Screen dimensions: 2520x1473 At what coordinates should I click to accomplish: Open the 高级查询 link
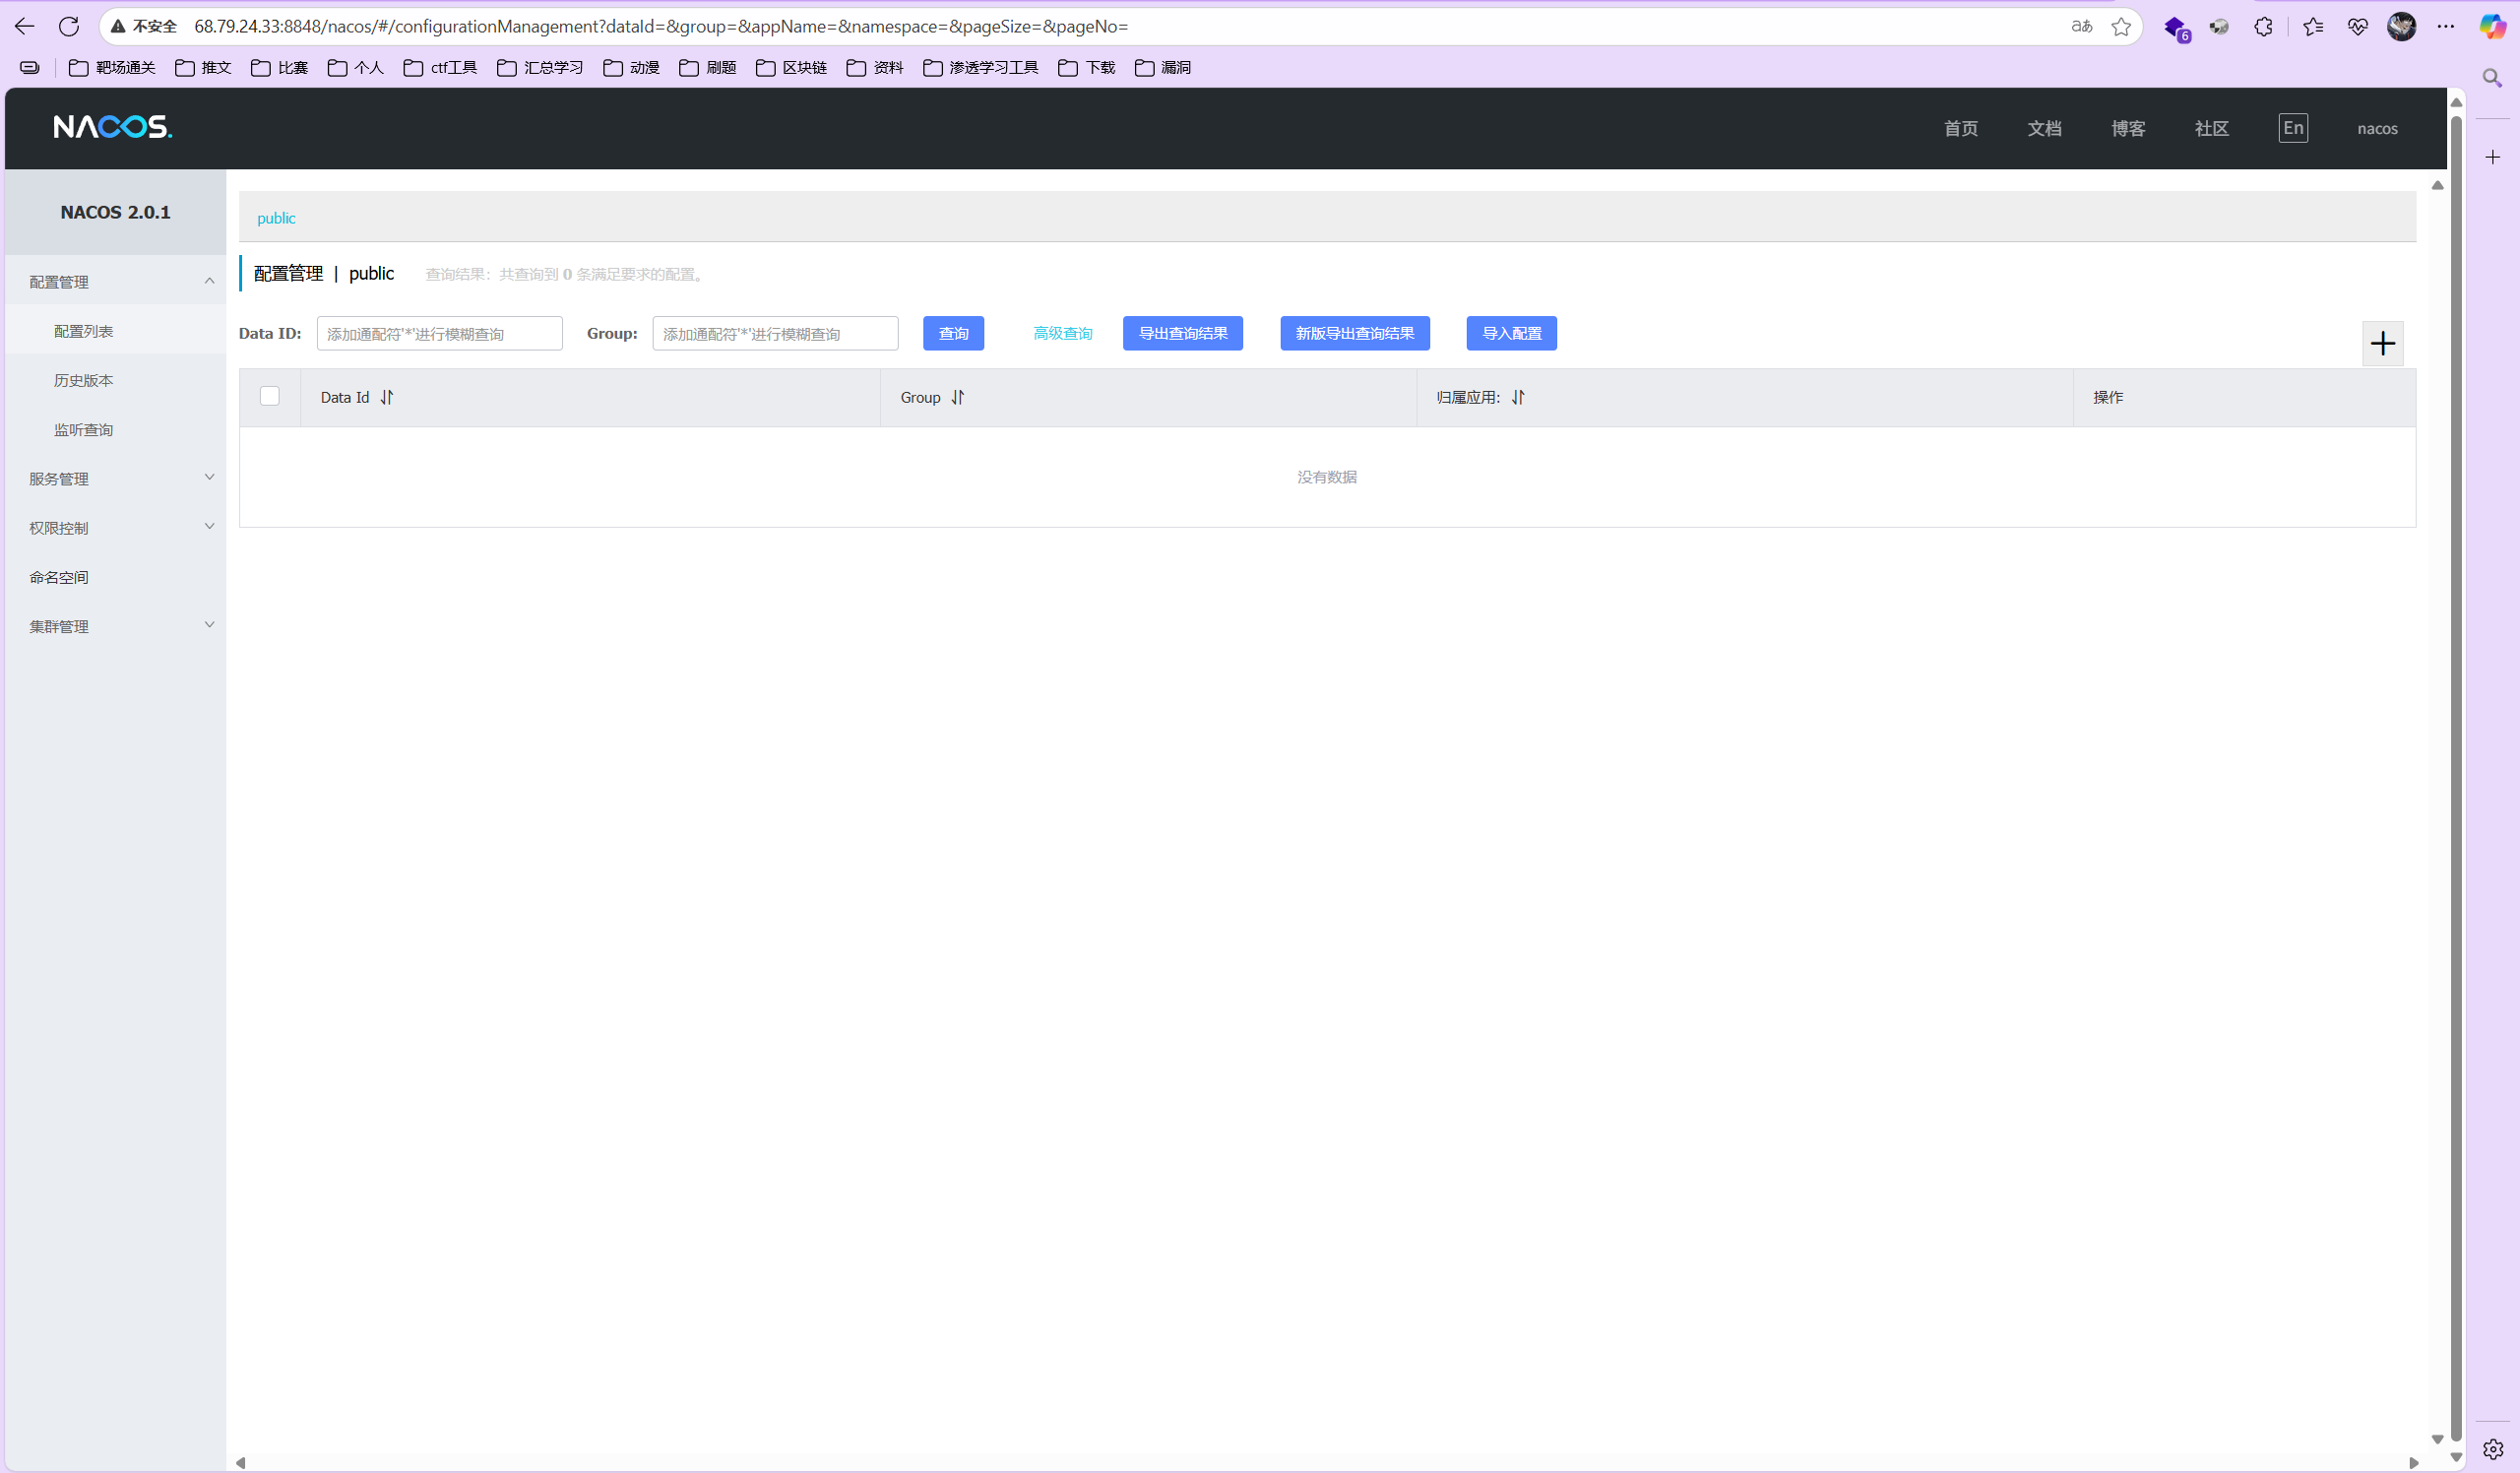(1062, 333)
